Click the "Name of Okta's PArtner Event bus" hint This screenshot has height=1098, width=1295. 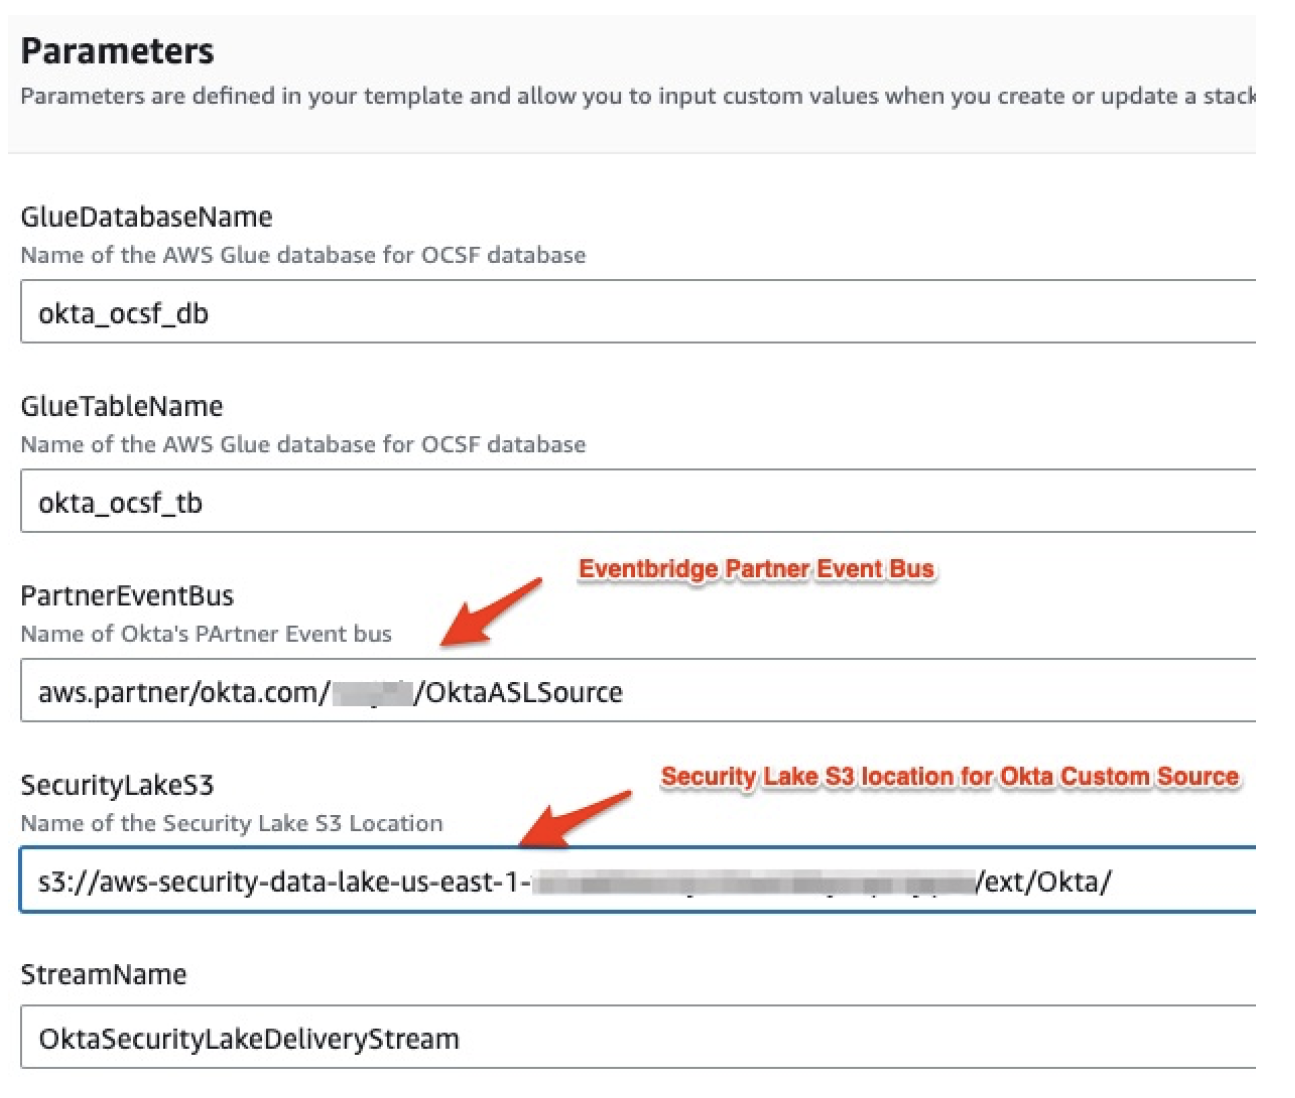pyautogui.click(x=206, y=634)
